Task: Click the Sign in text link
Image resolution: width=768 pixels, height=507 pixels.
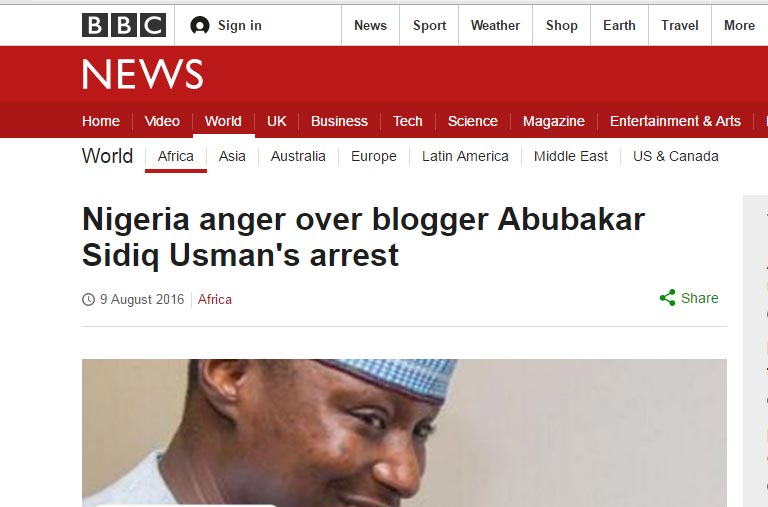Action: (x=240, y=25)
